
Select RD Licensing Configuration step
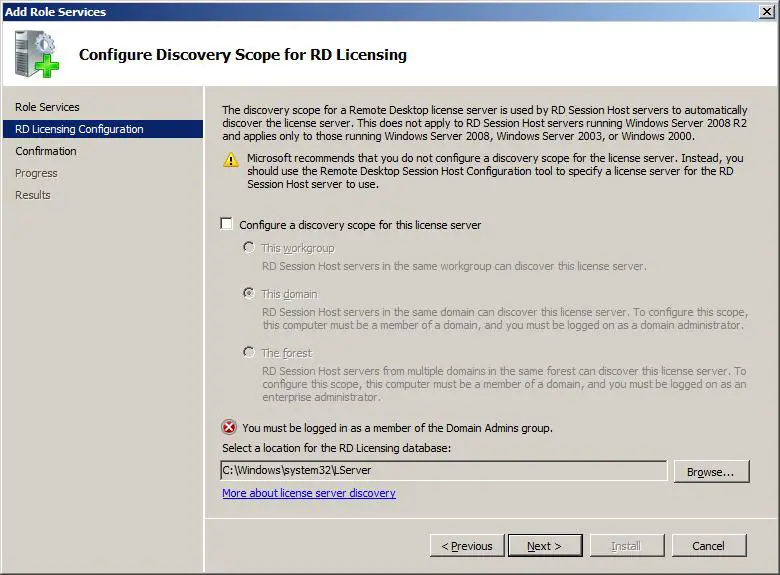[79, 129]
